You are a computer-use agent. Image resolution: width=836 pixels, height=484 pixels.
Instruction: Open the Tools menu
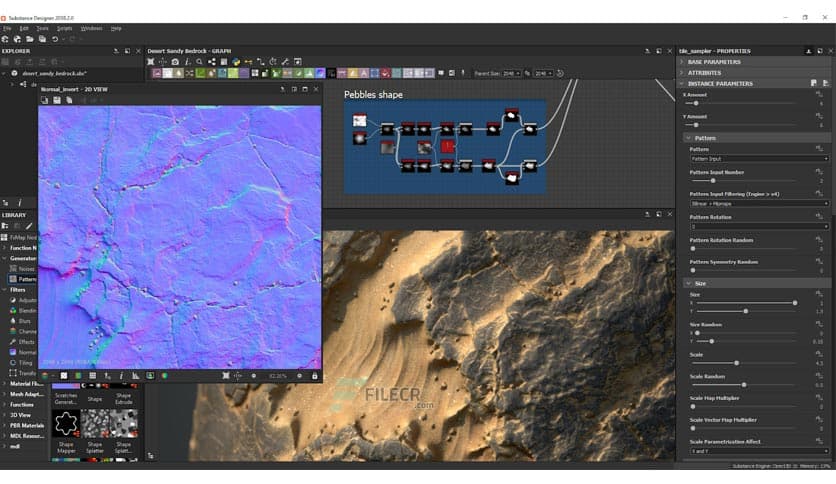coord(42,28)
